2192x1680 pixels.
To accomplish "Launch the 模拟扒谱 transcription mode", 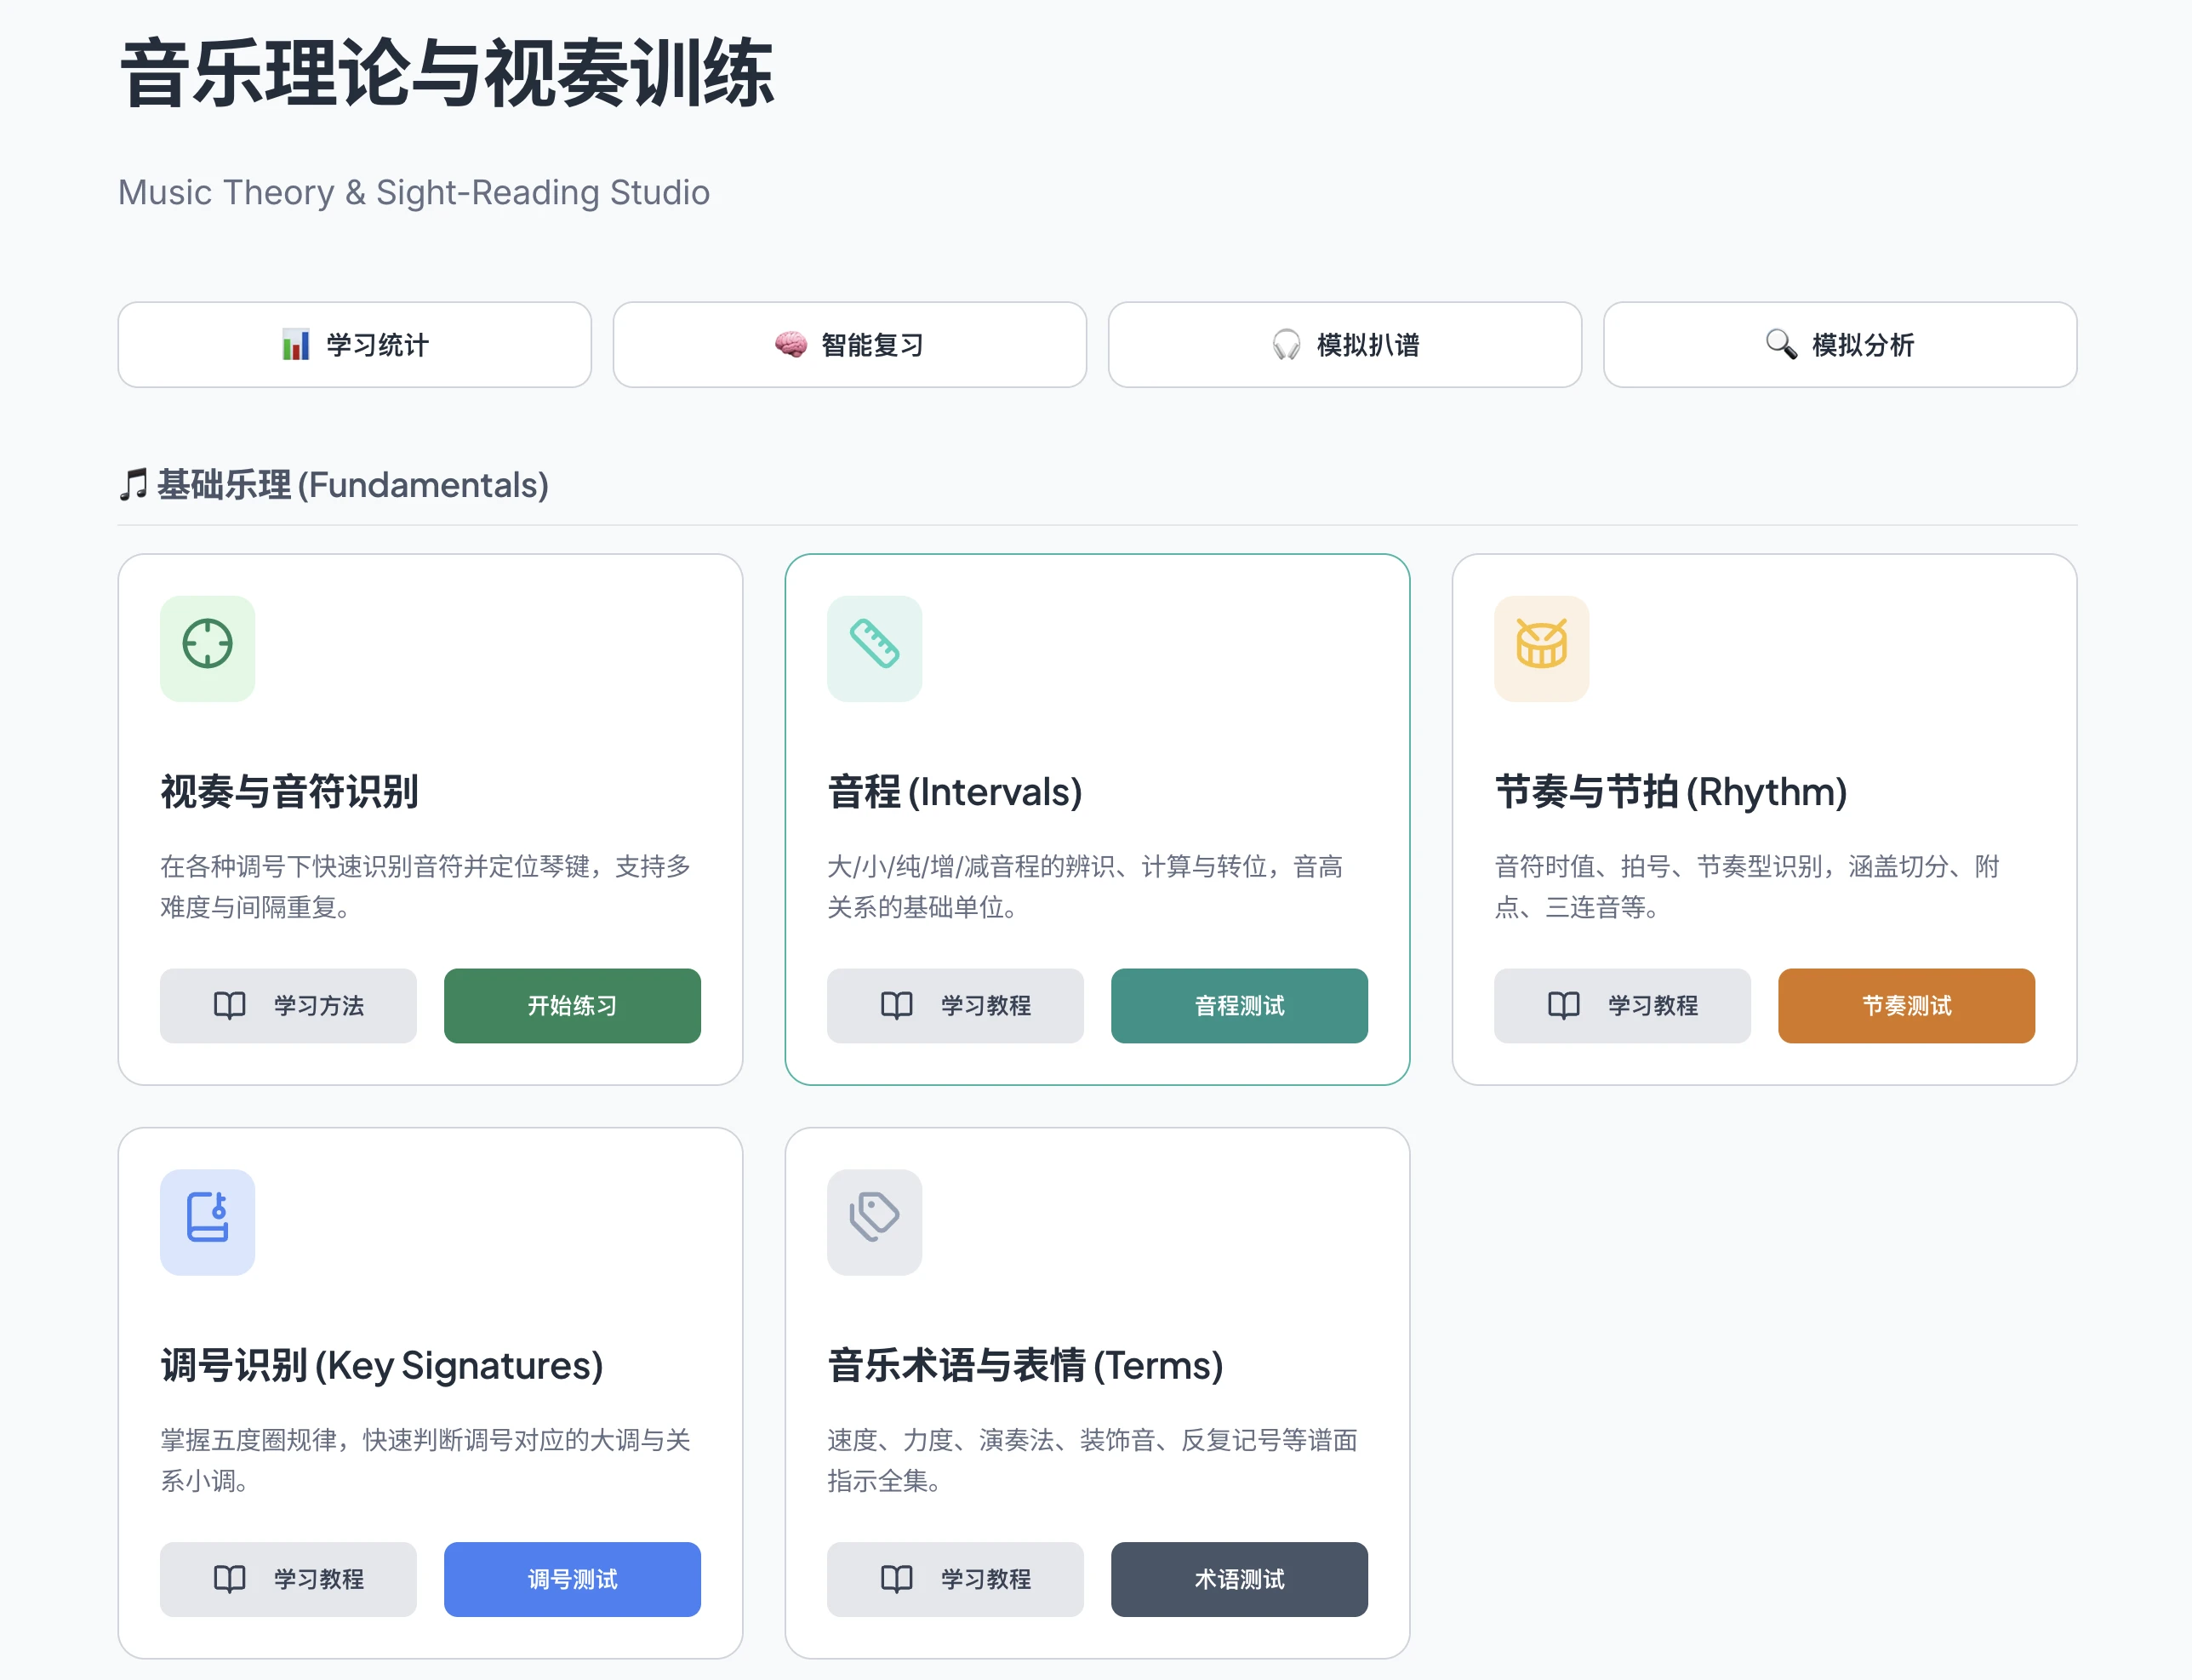I will pyautogui.click(x=1344, y=345).
